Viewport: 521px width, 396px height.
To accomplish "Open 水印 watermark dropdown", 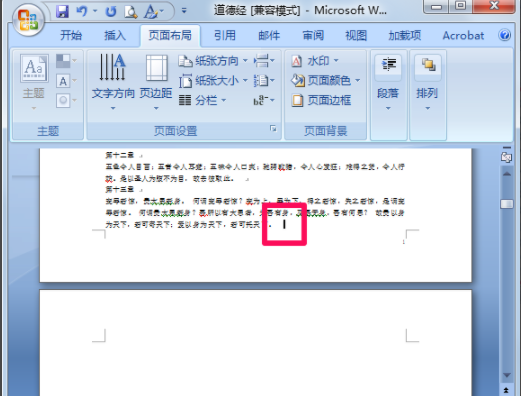I will tap(315, 61).
